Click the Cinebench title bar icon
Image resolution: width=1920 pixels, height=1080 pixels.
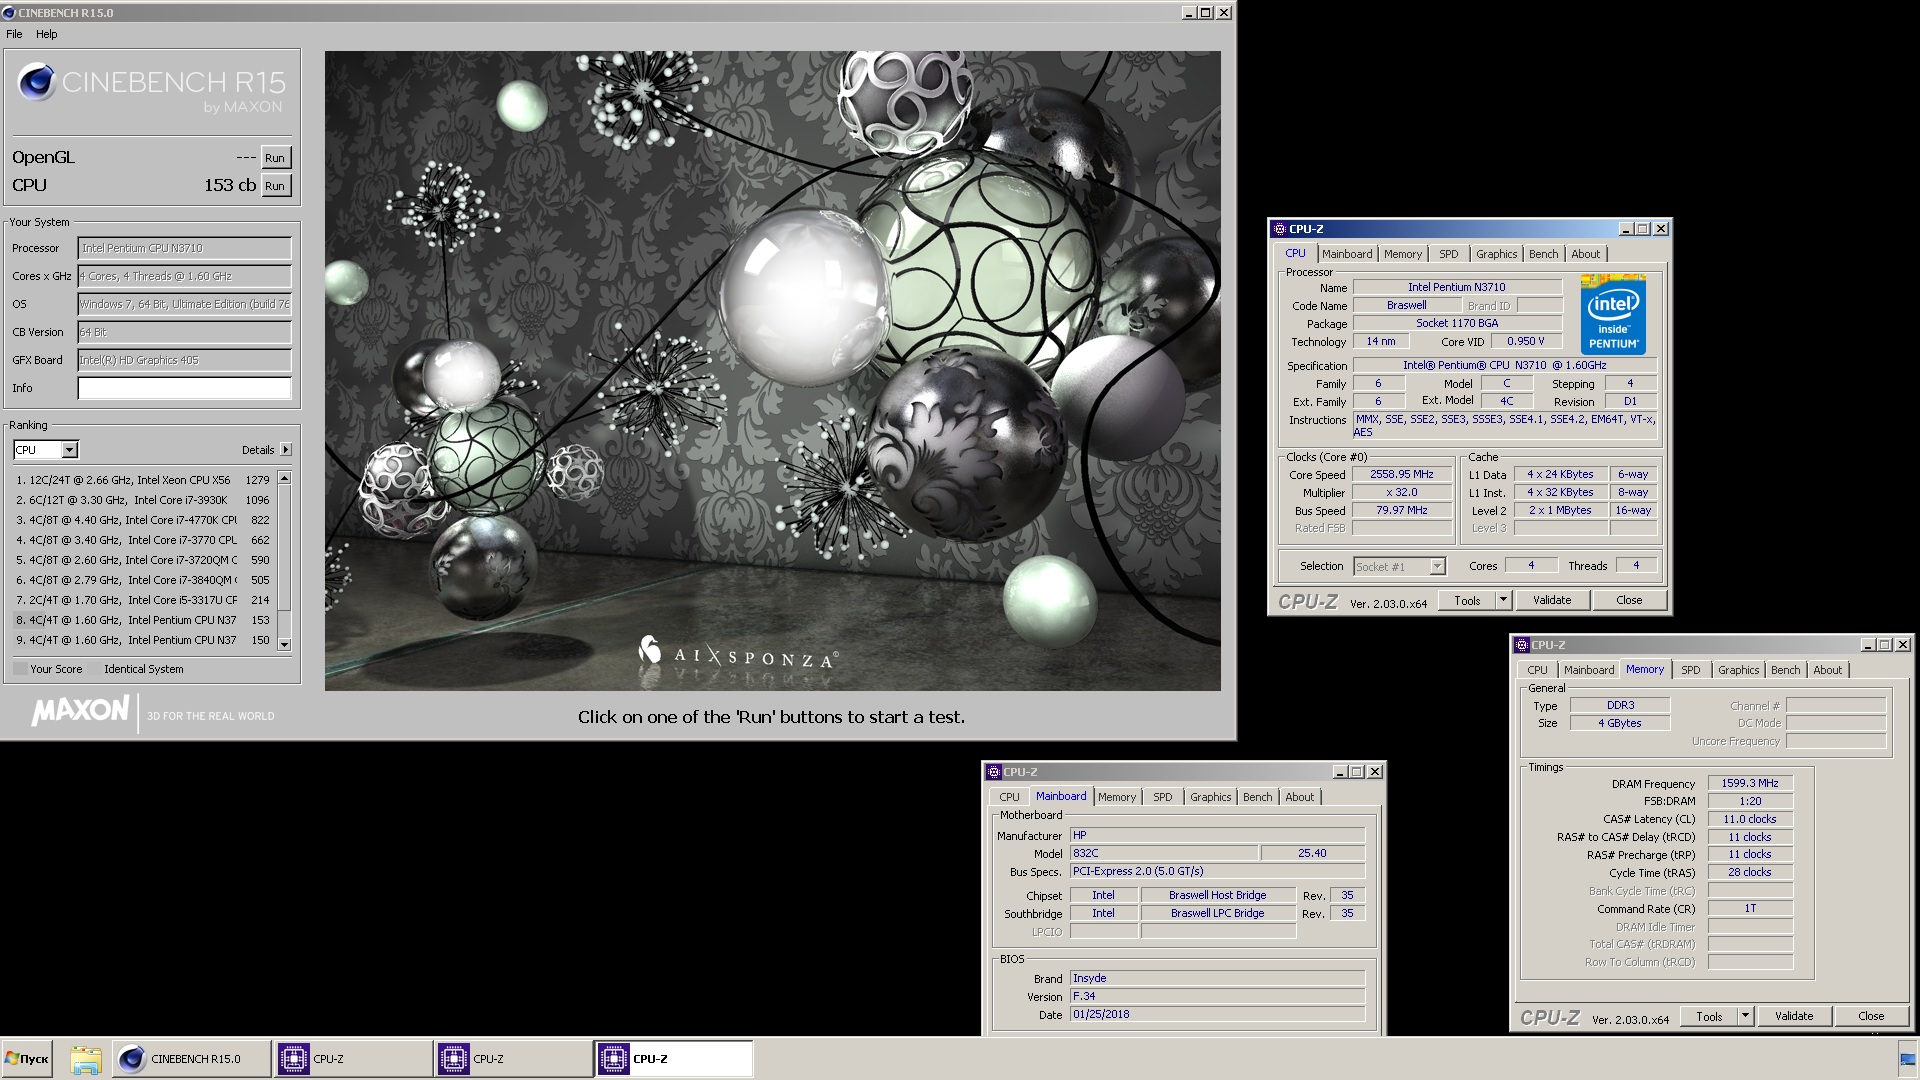click(9, 13)
